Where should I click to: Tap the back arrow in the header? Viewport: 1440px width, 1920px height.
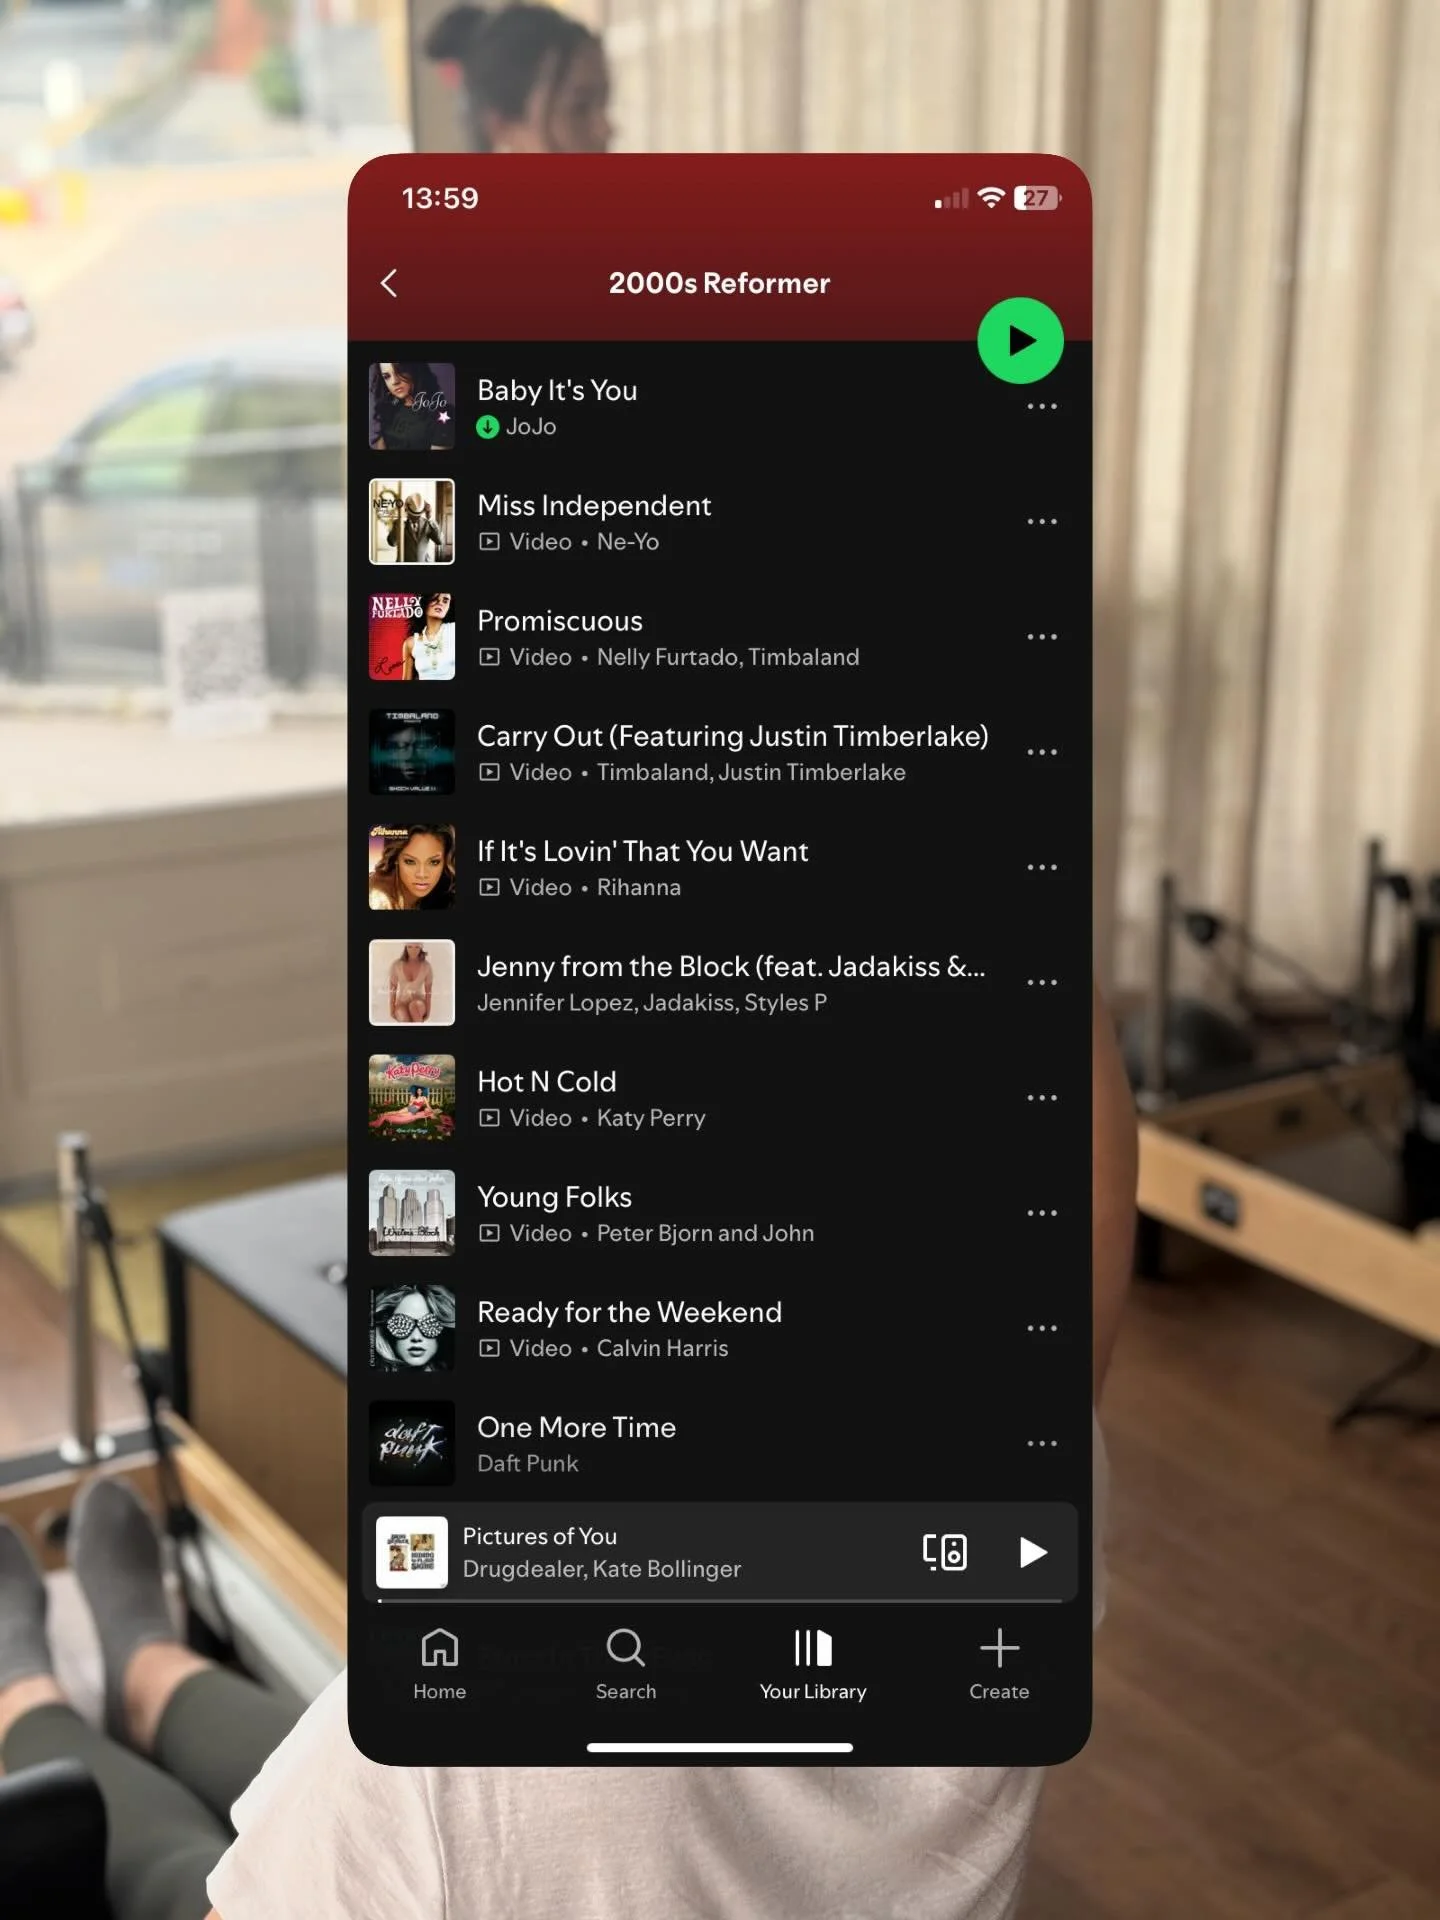389,283
